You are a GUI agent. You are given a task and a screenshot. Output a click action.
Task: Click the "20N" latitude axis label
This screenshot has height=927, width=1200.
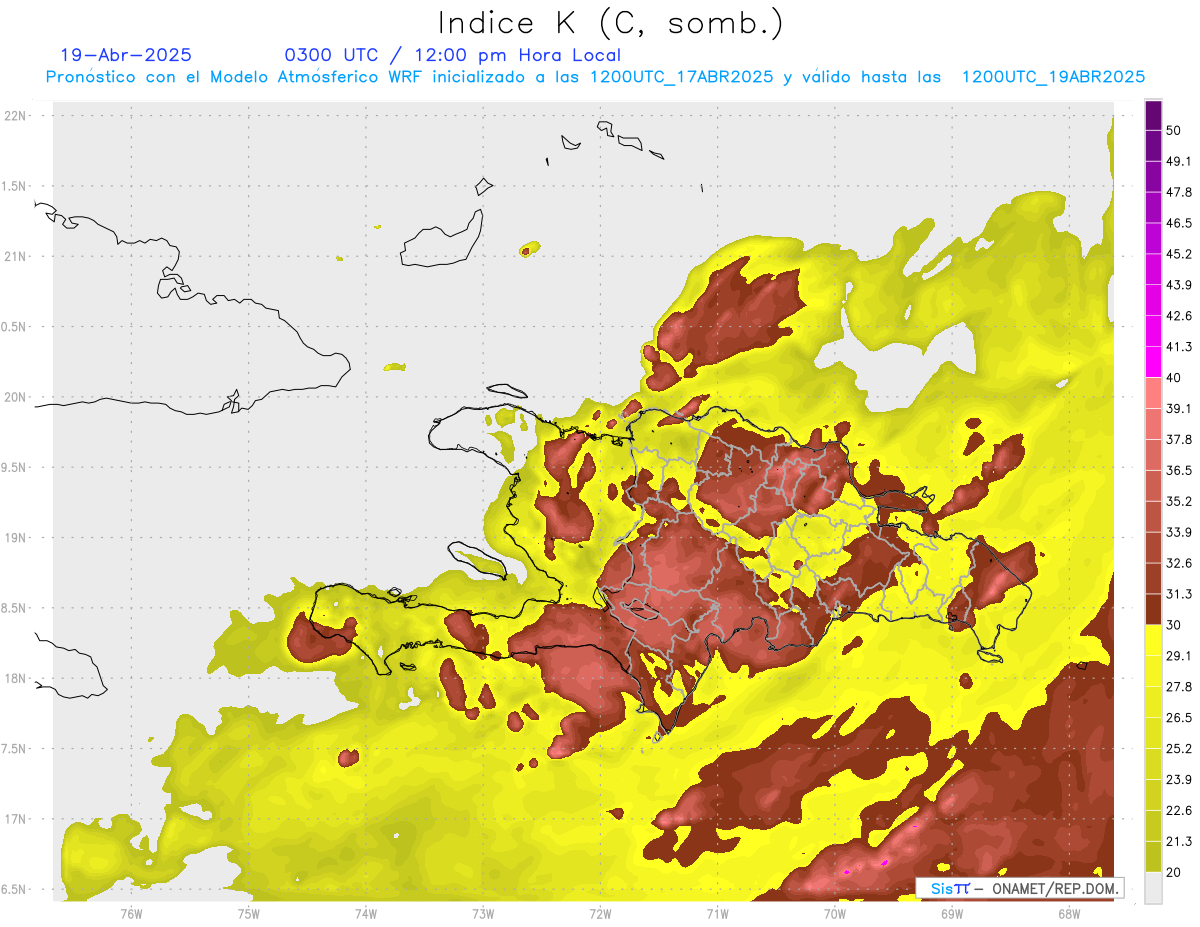tap(17, 397)
